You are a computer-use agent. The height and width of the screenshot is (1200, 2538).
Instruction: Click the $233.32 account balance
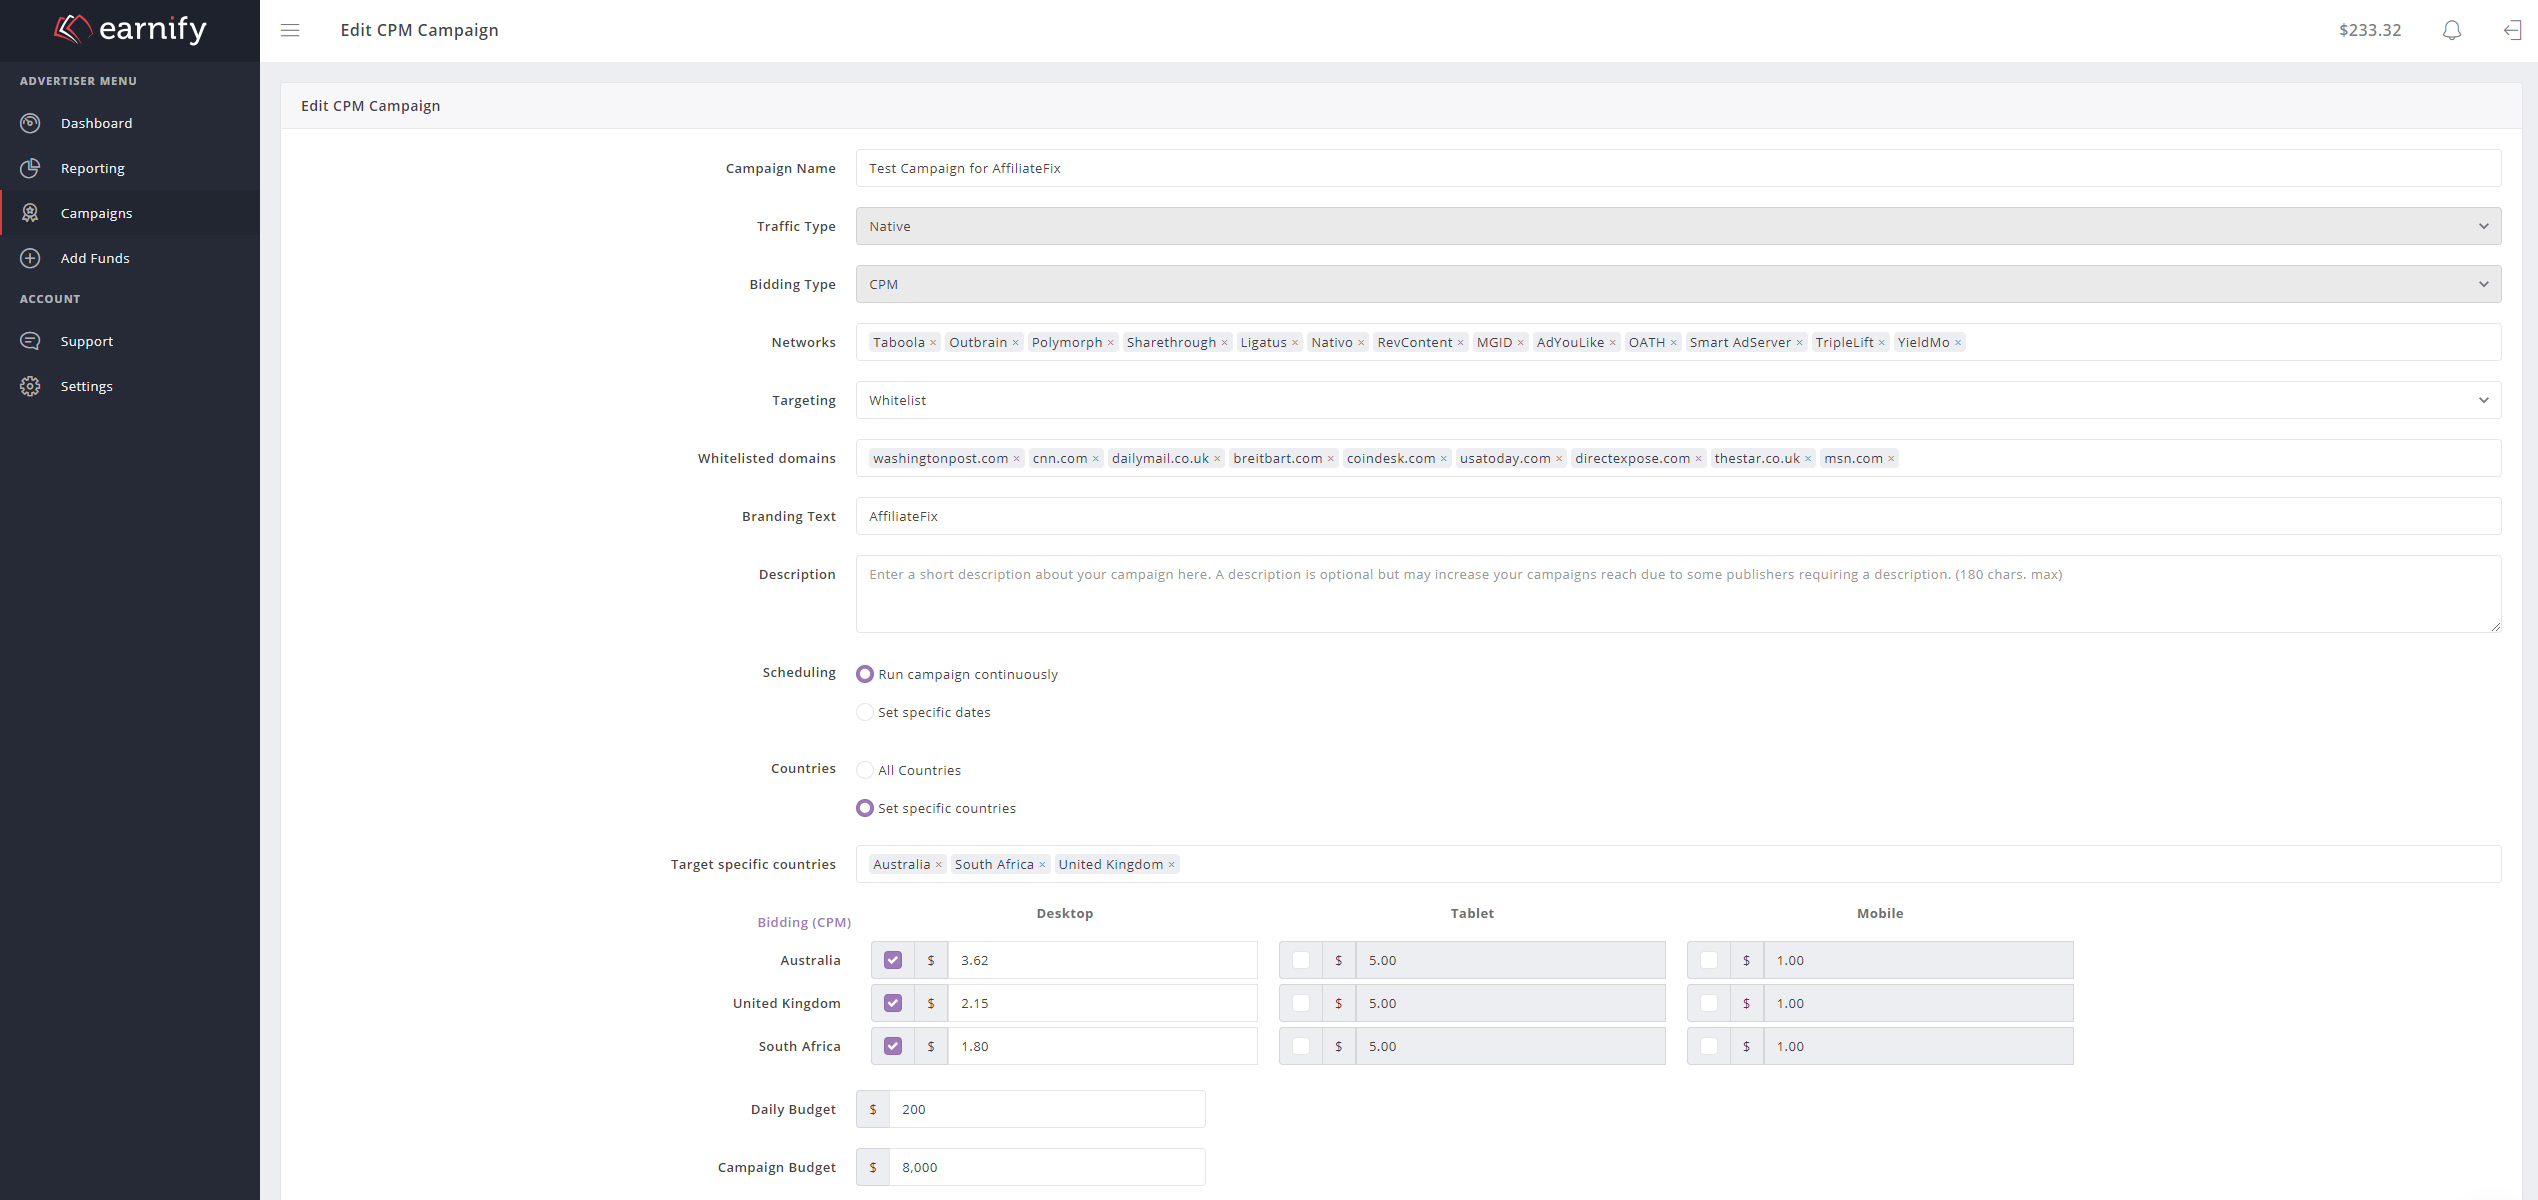tap(2370, 30)
